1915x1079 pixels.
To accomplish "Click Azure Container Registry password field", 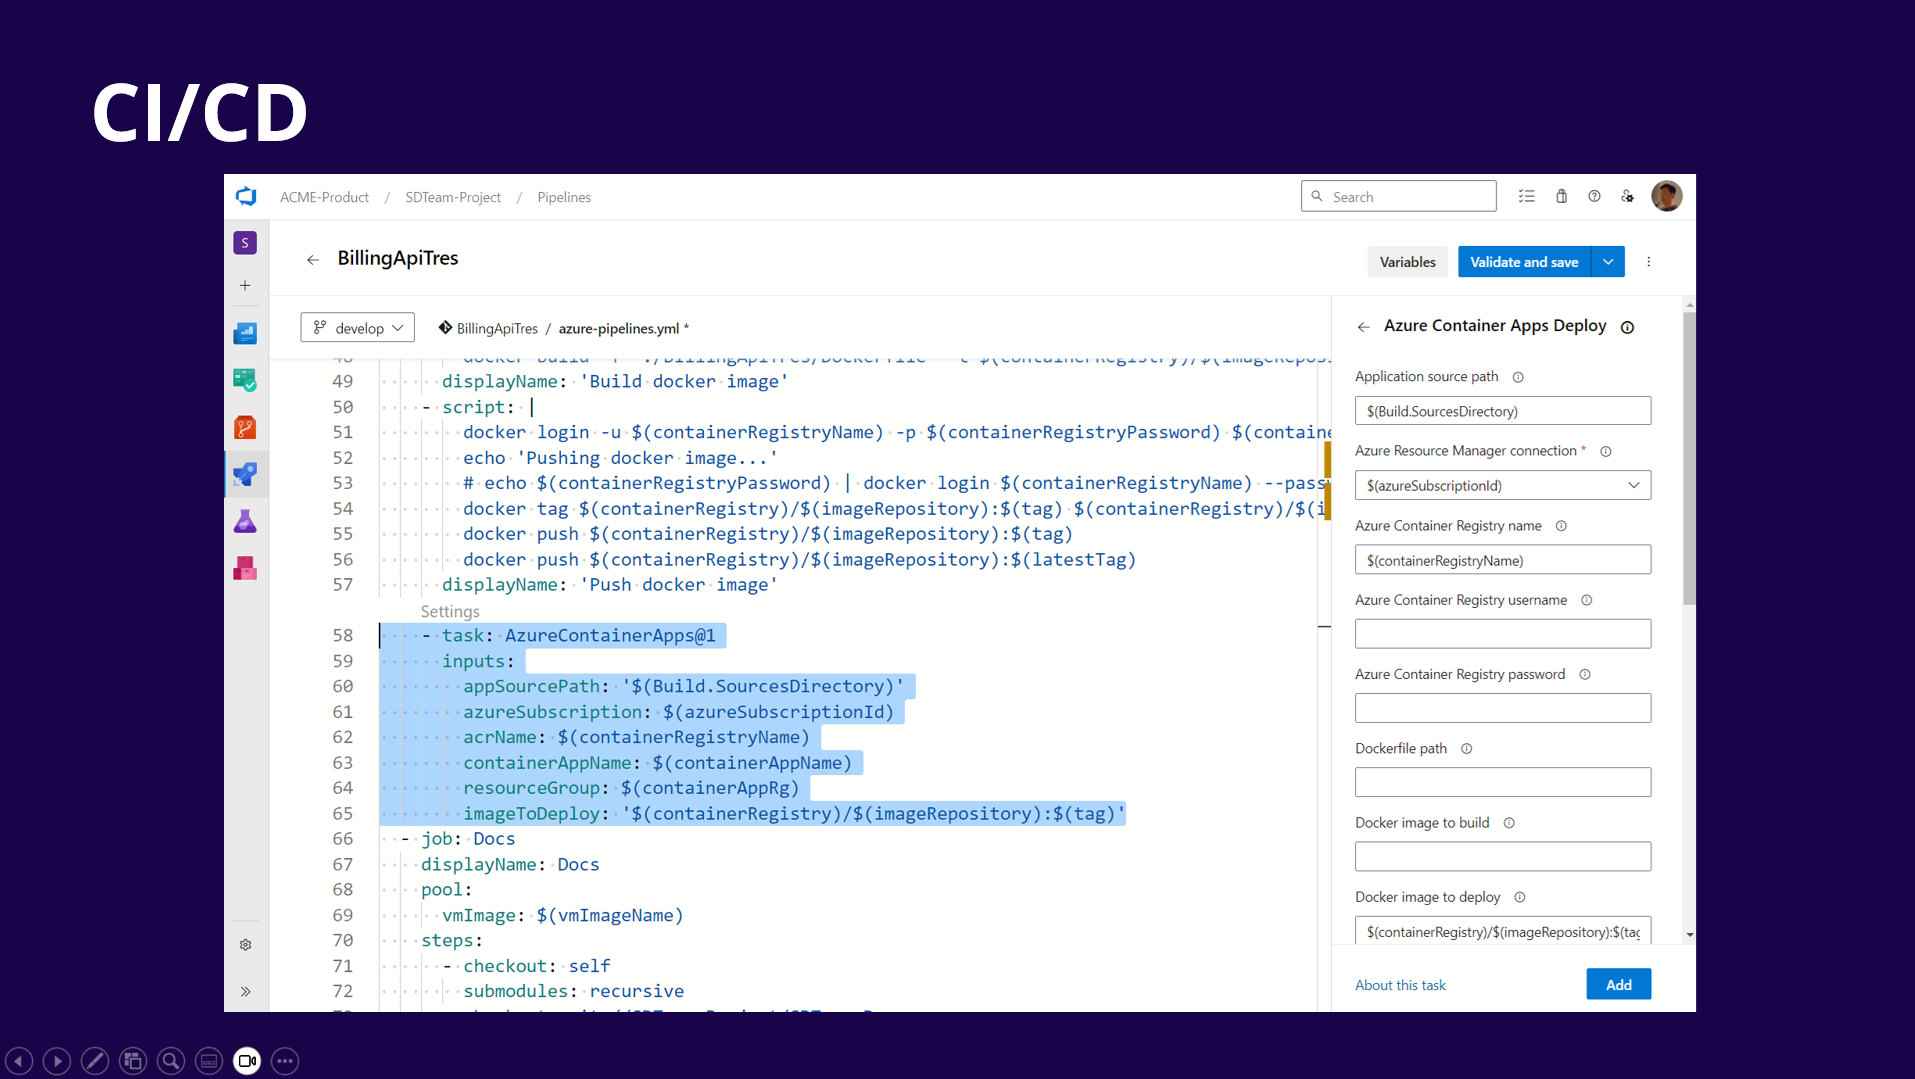I will pyautogui.click(x=1503, y=708).
